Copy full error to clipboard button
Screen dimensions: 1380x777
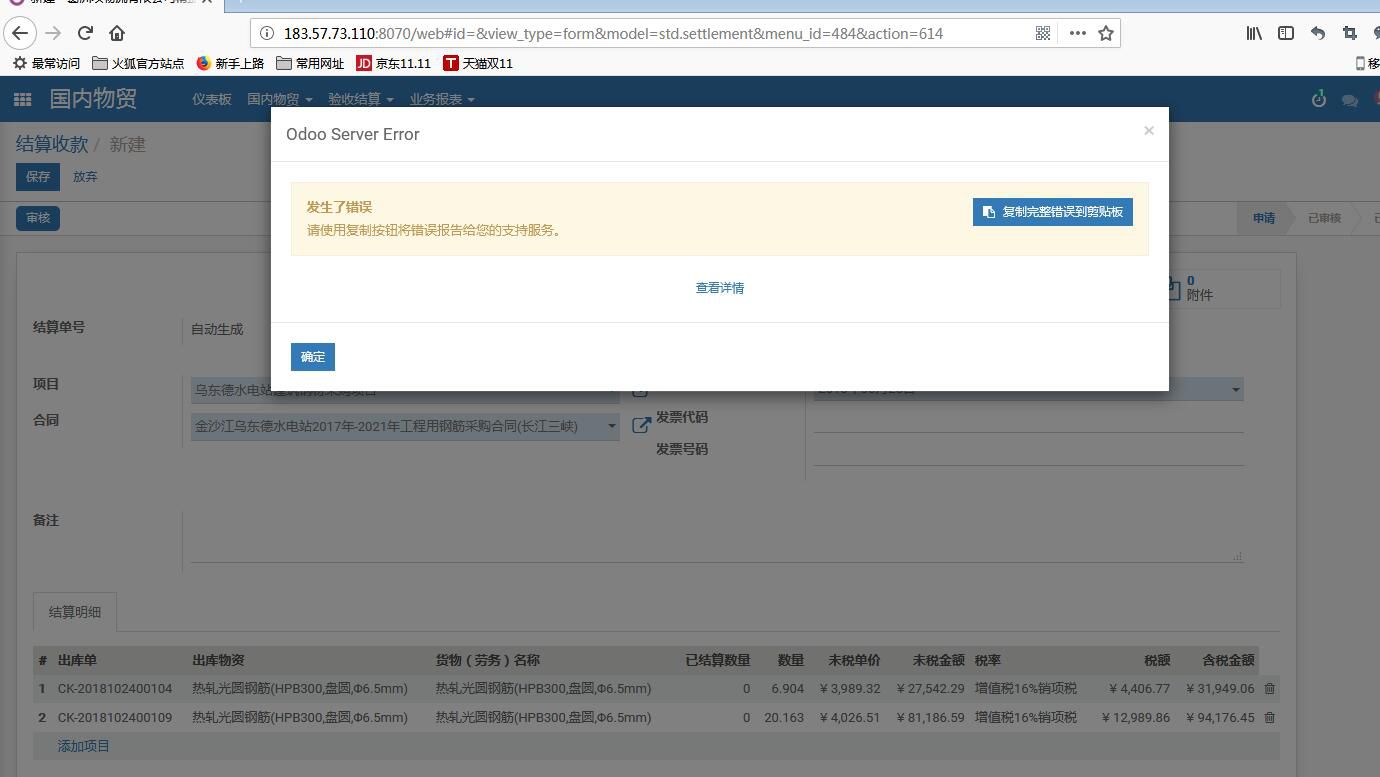[1052, 212]
